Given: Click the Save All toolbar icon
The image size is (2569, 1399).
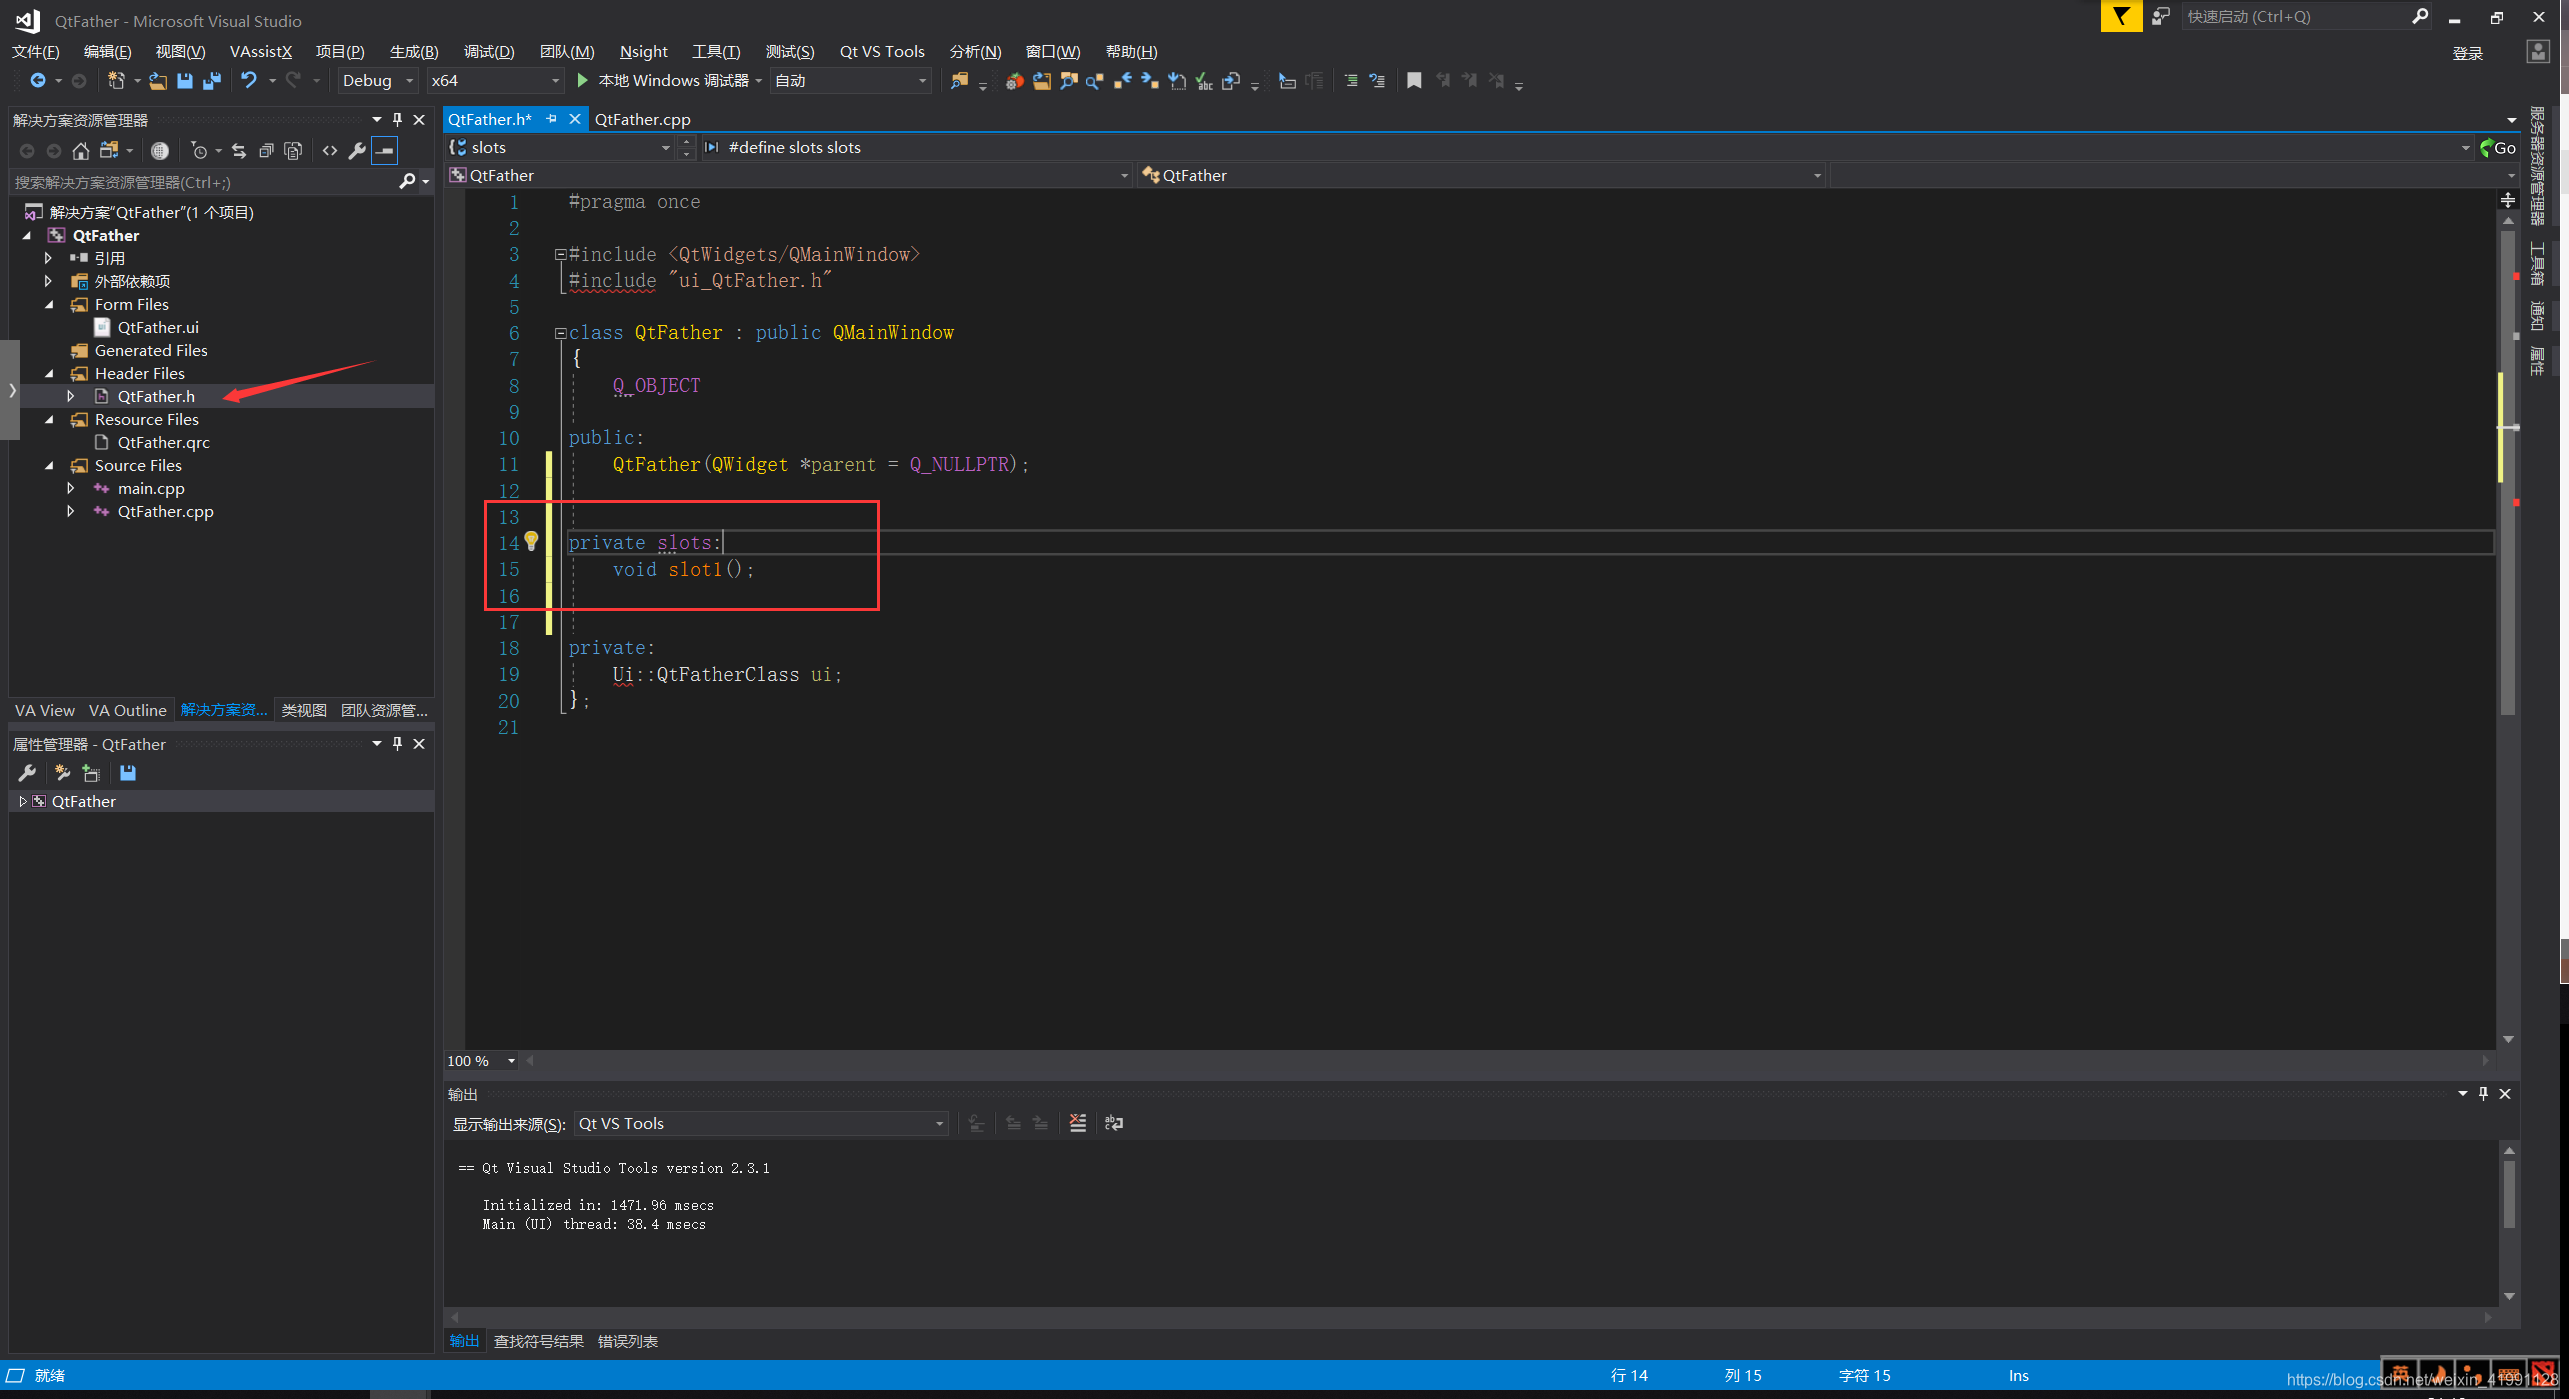Looking at the screenshot, I should click(212, 81).
